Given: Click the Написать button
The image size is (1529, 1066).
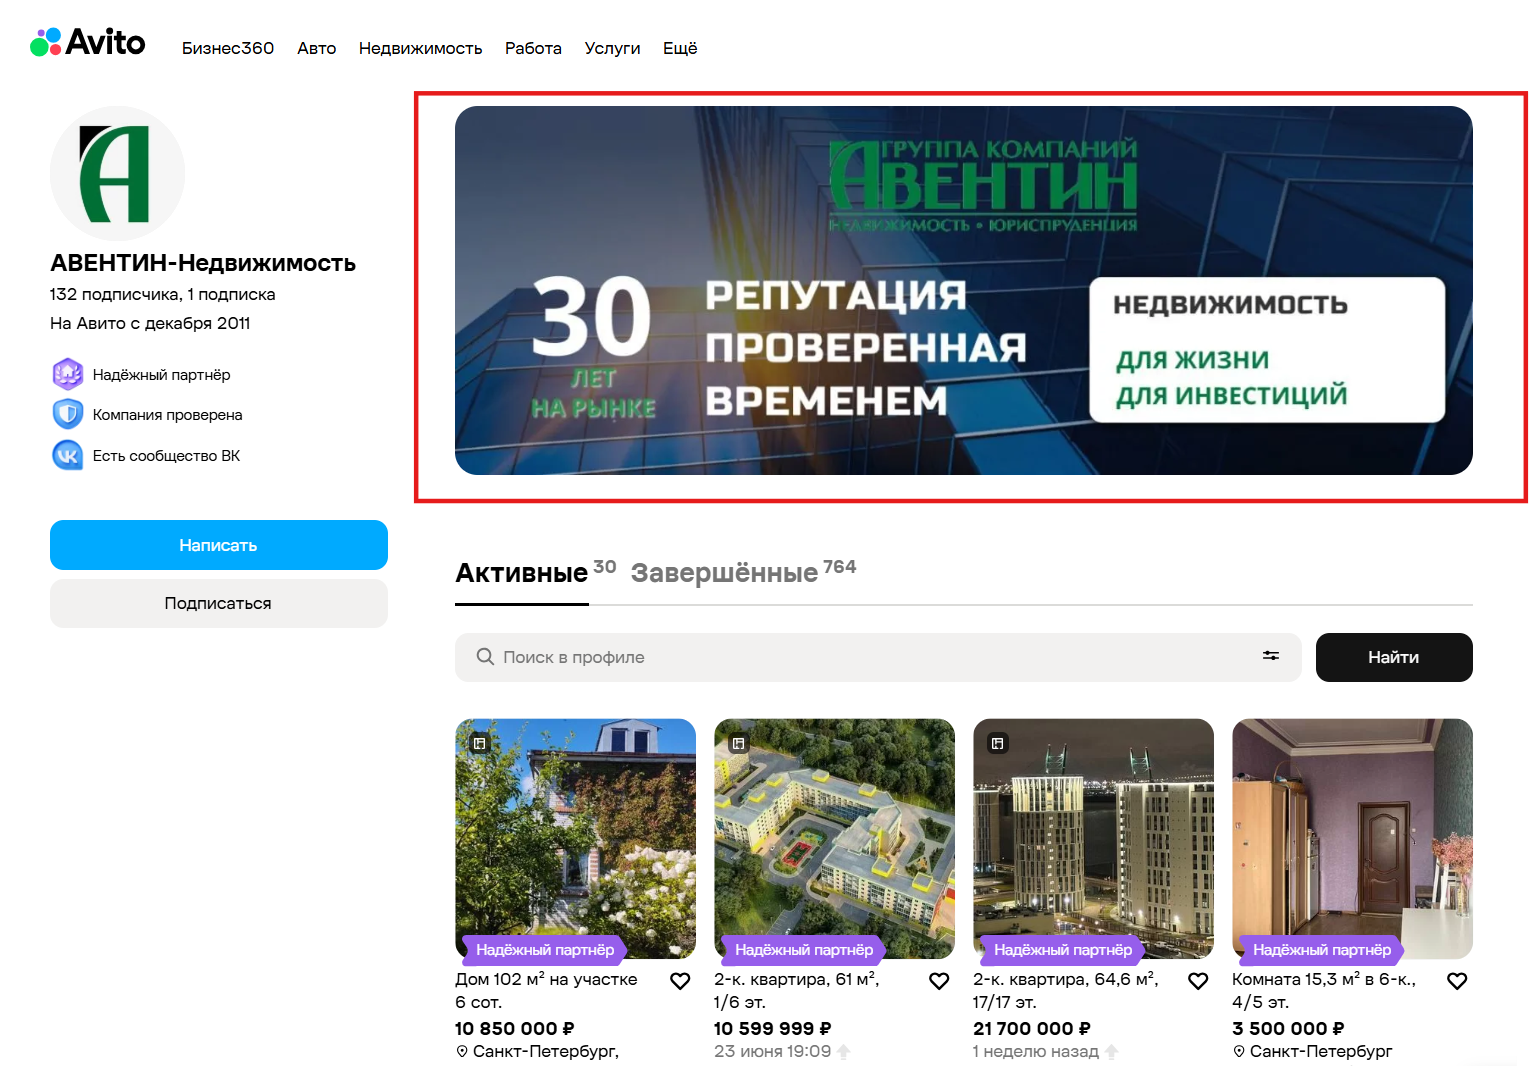Looking at the screenshot, I should coord(219,545).
